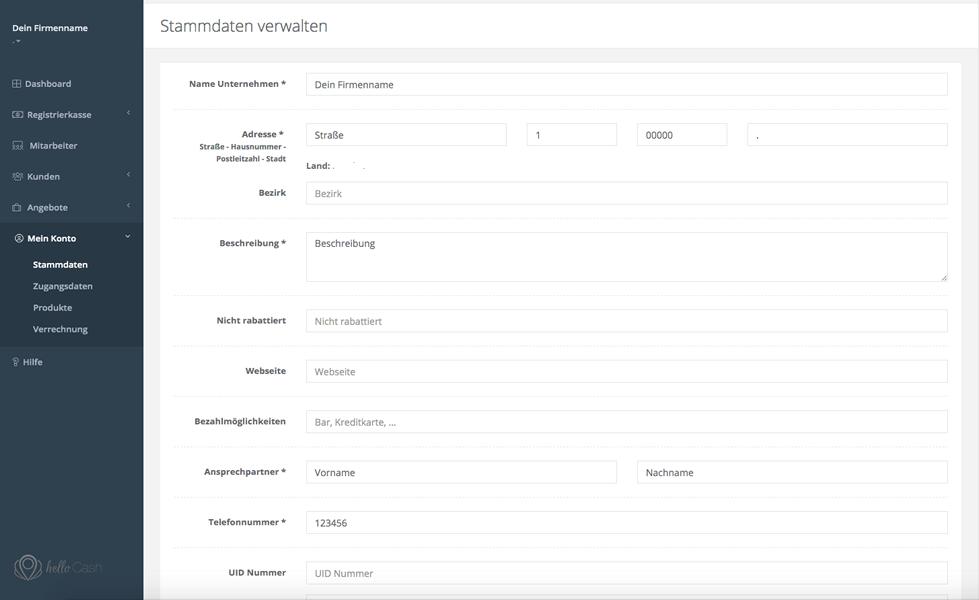This screenshot has height=600, width=979.
Task: Select Stammdaten in the sidebar submenu
Action: 60,265
